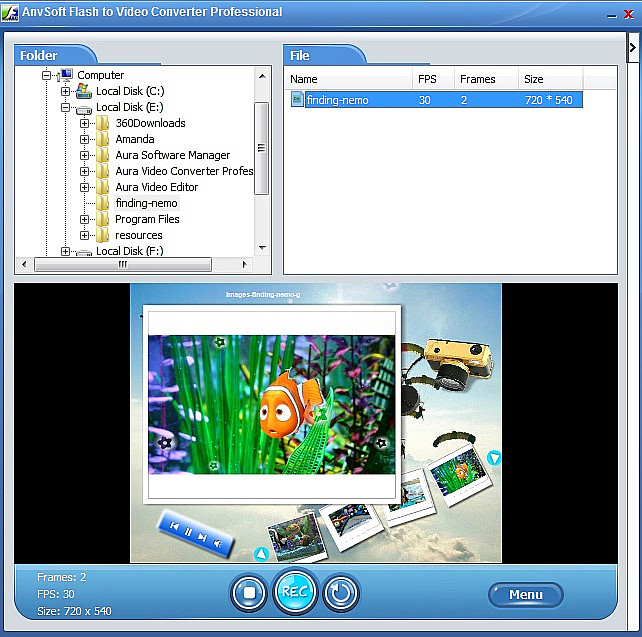Click the Aura Software Manager folder icon
Viewport: 642px width, 637px height.
click(x=102, y=155)
